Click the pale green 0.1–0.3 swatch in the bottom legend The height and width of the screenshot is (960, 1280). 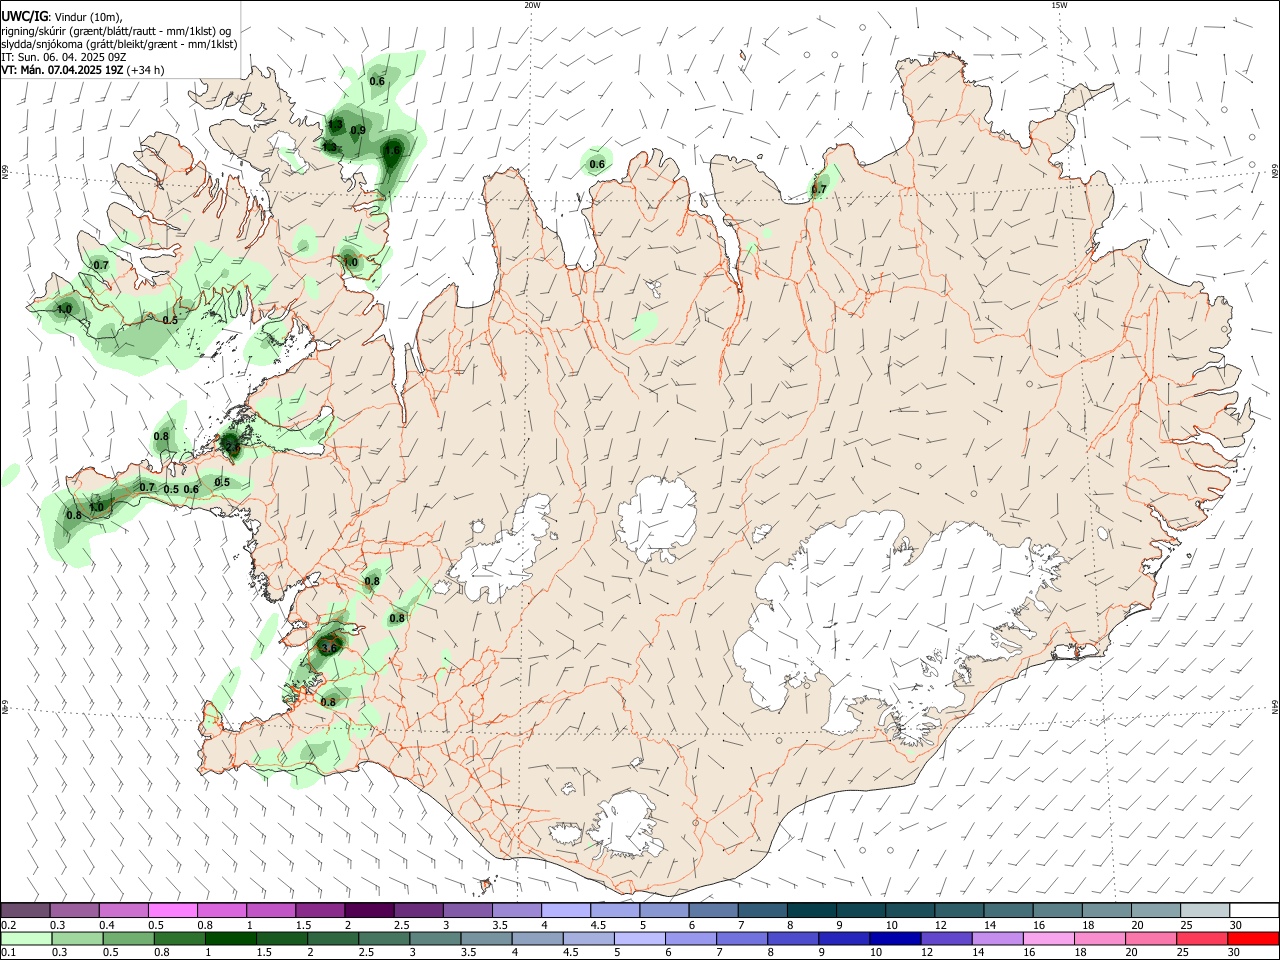click(x=26, y=938)
